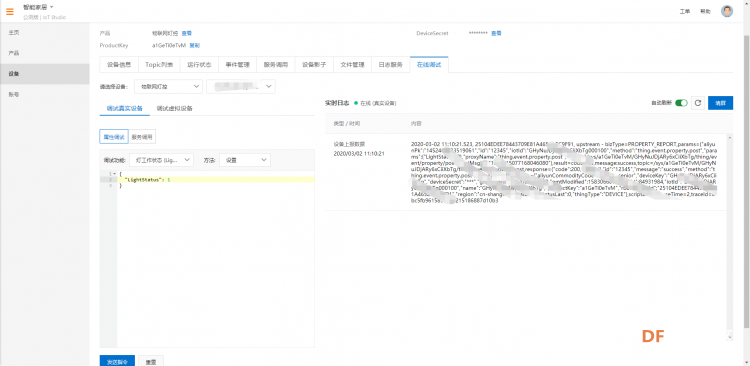
Task: Switch to the 设备影子 tab
Action: pos(314,65)
